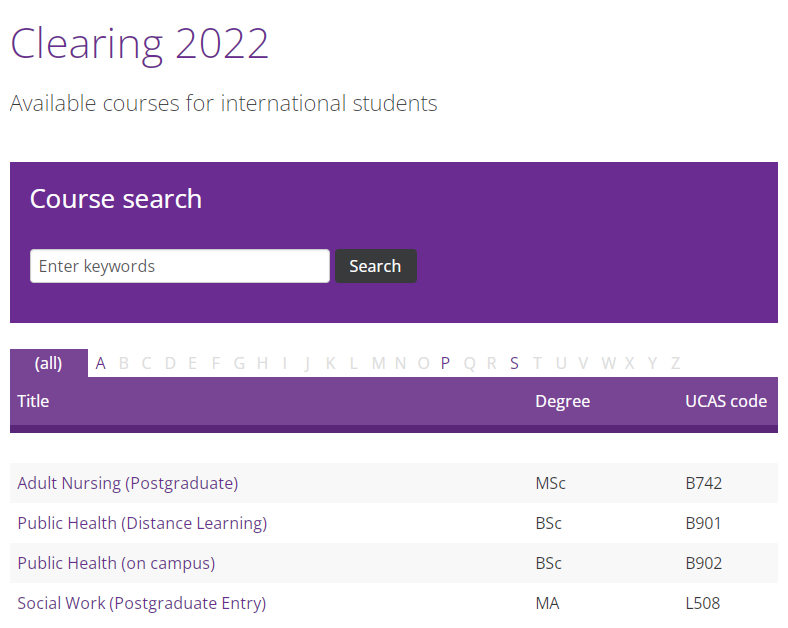This screenshot has height=628, width=788.
Task: Click the Enter keywords search field
Action: (x=180, y=266)
